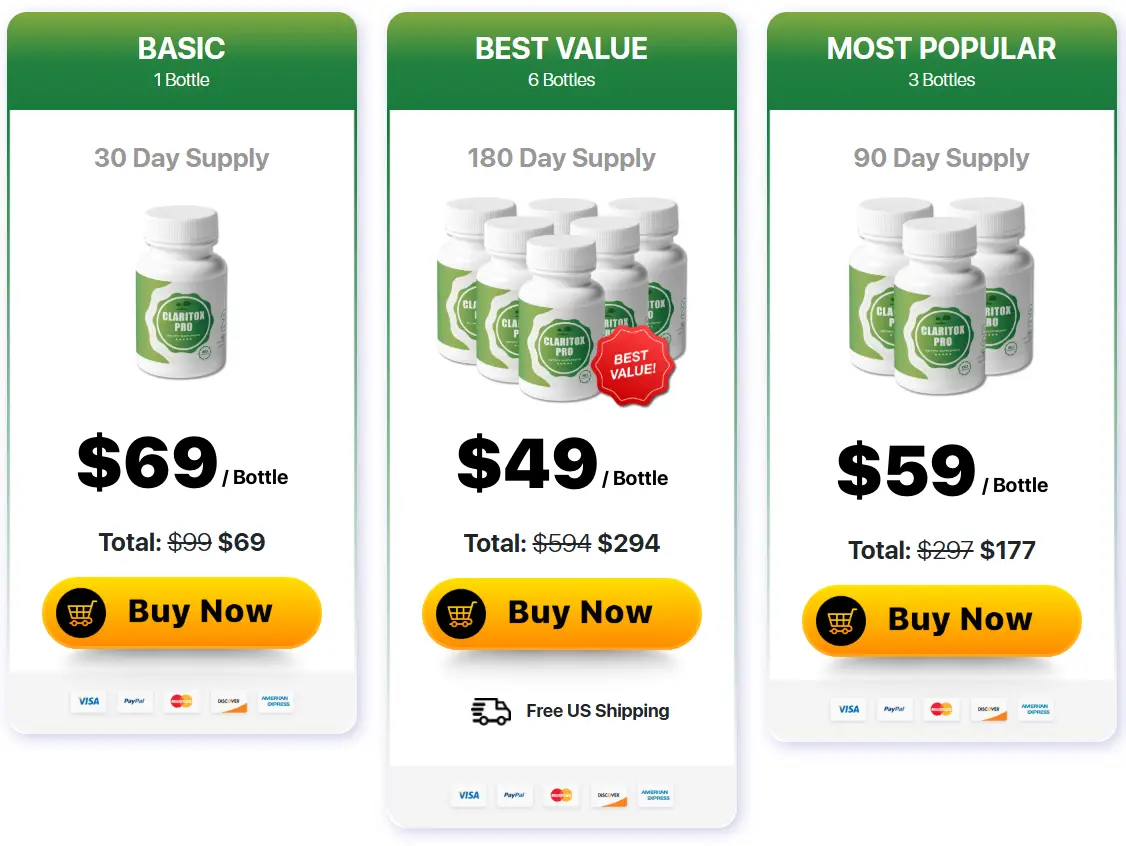Click the Discover icon under the Best Value plan

(x=608, y=795)
